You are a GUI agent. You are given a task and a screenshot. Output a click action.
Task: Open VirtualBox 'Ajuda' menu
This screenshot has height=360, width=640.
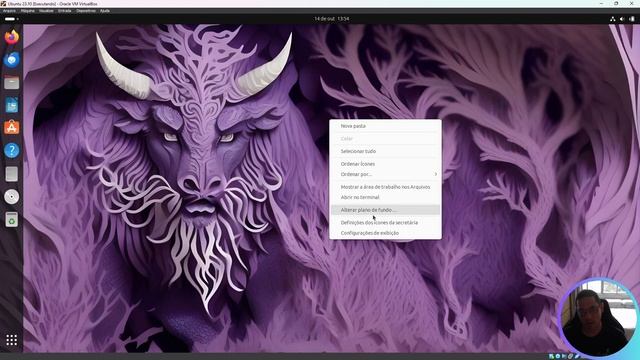click(x=105, y=11)
